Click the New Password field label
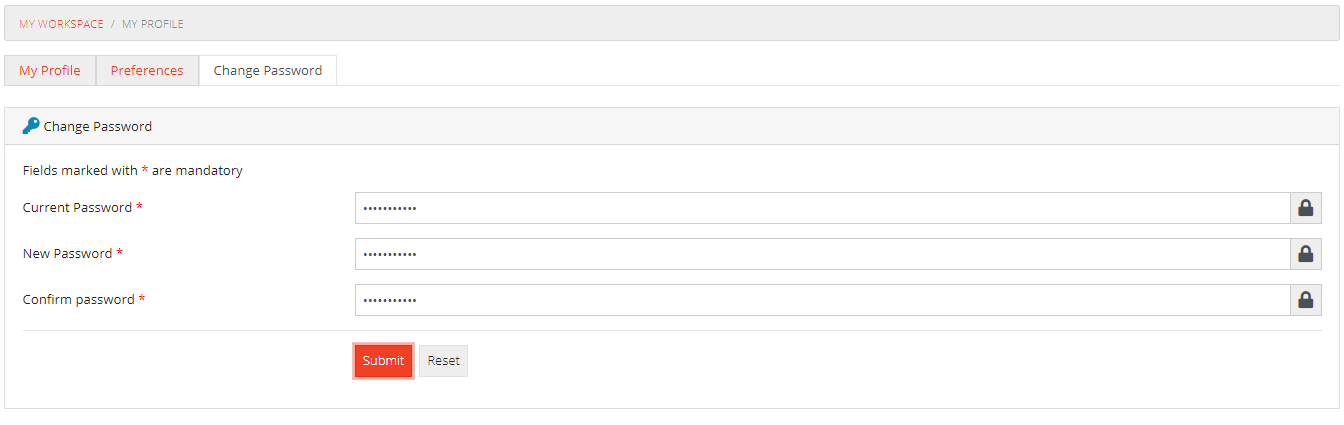Image resolution: width=1344 pixels, height=425 pixels. click(68, 253)
